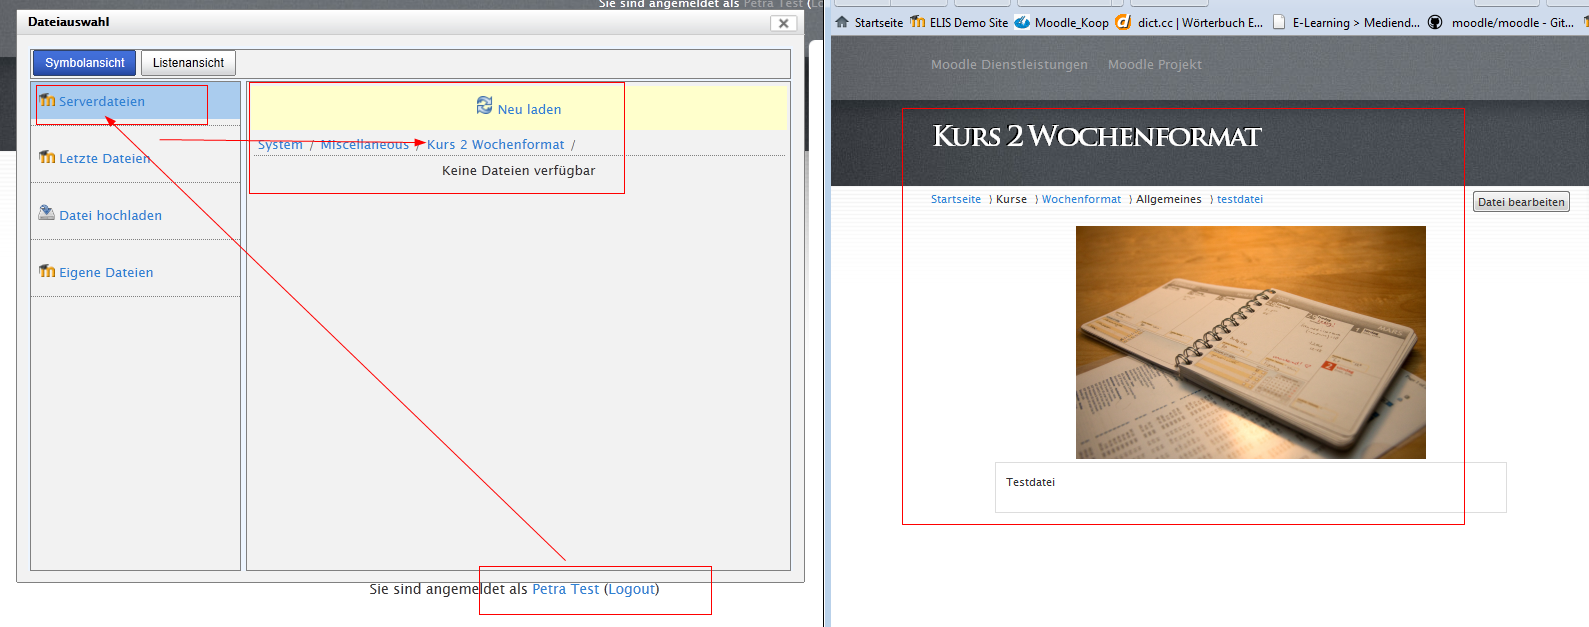This screenshot has width=1589, height=627.
Task: Click Allgemeines in course breadcrumb
Action: (1169, 200)
